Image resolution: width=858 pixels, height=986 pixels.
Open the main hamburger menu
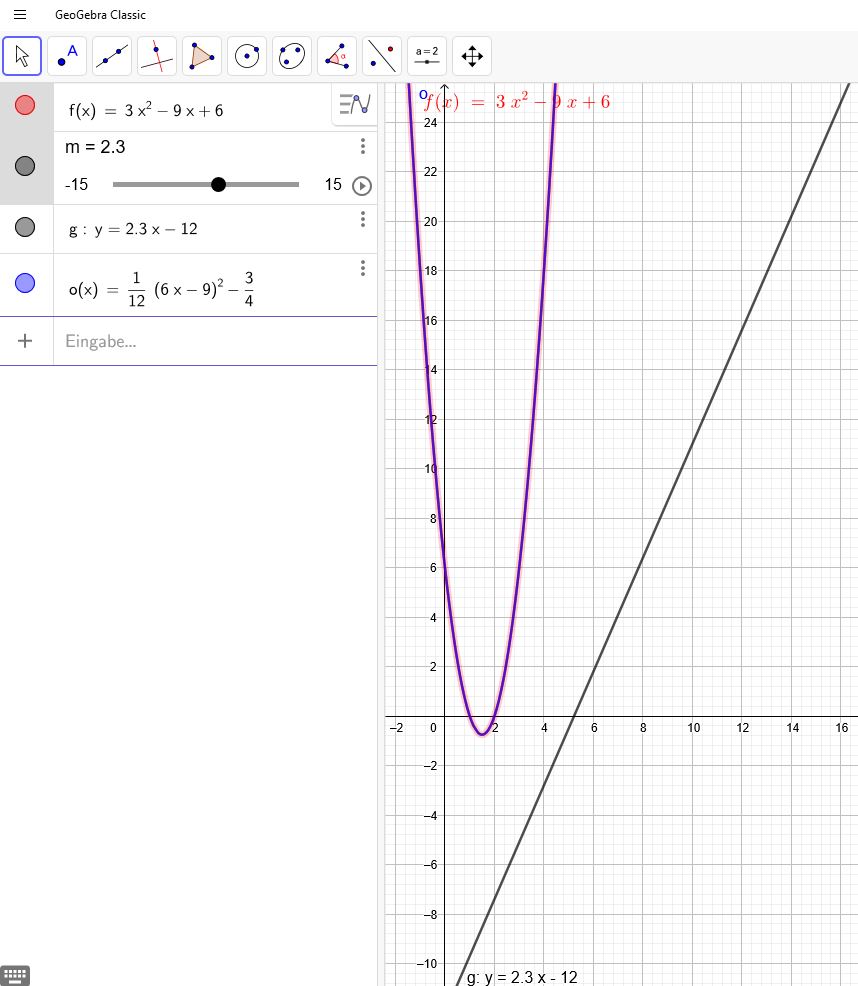pos(20,14)
